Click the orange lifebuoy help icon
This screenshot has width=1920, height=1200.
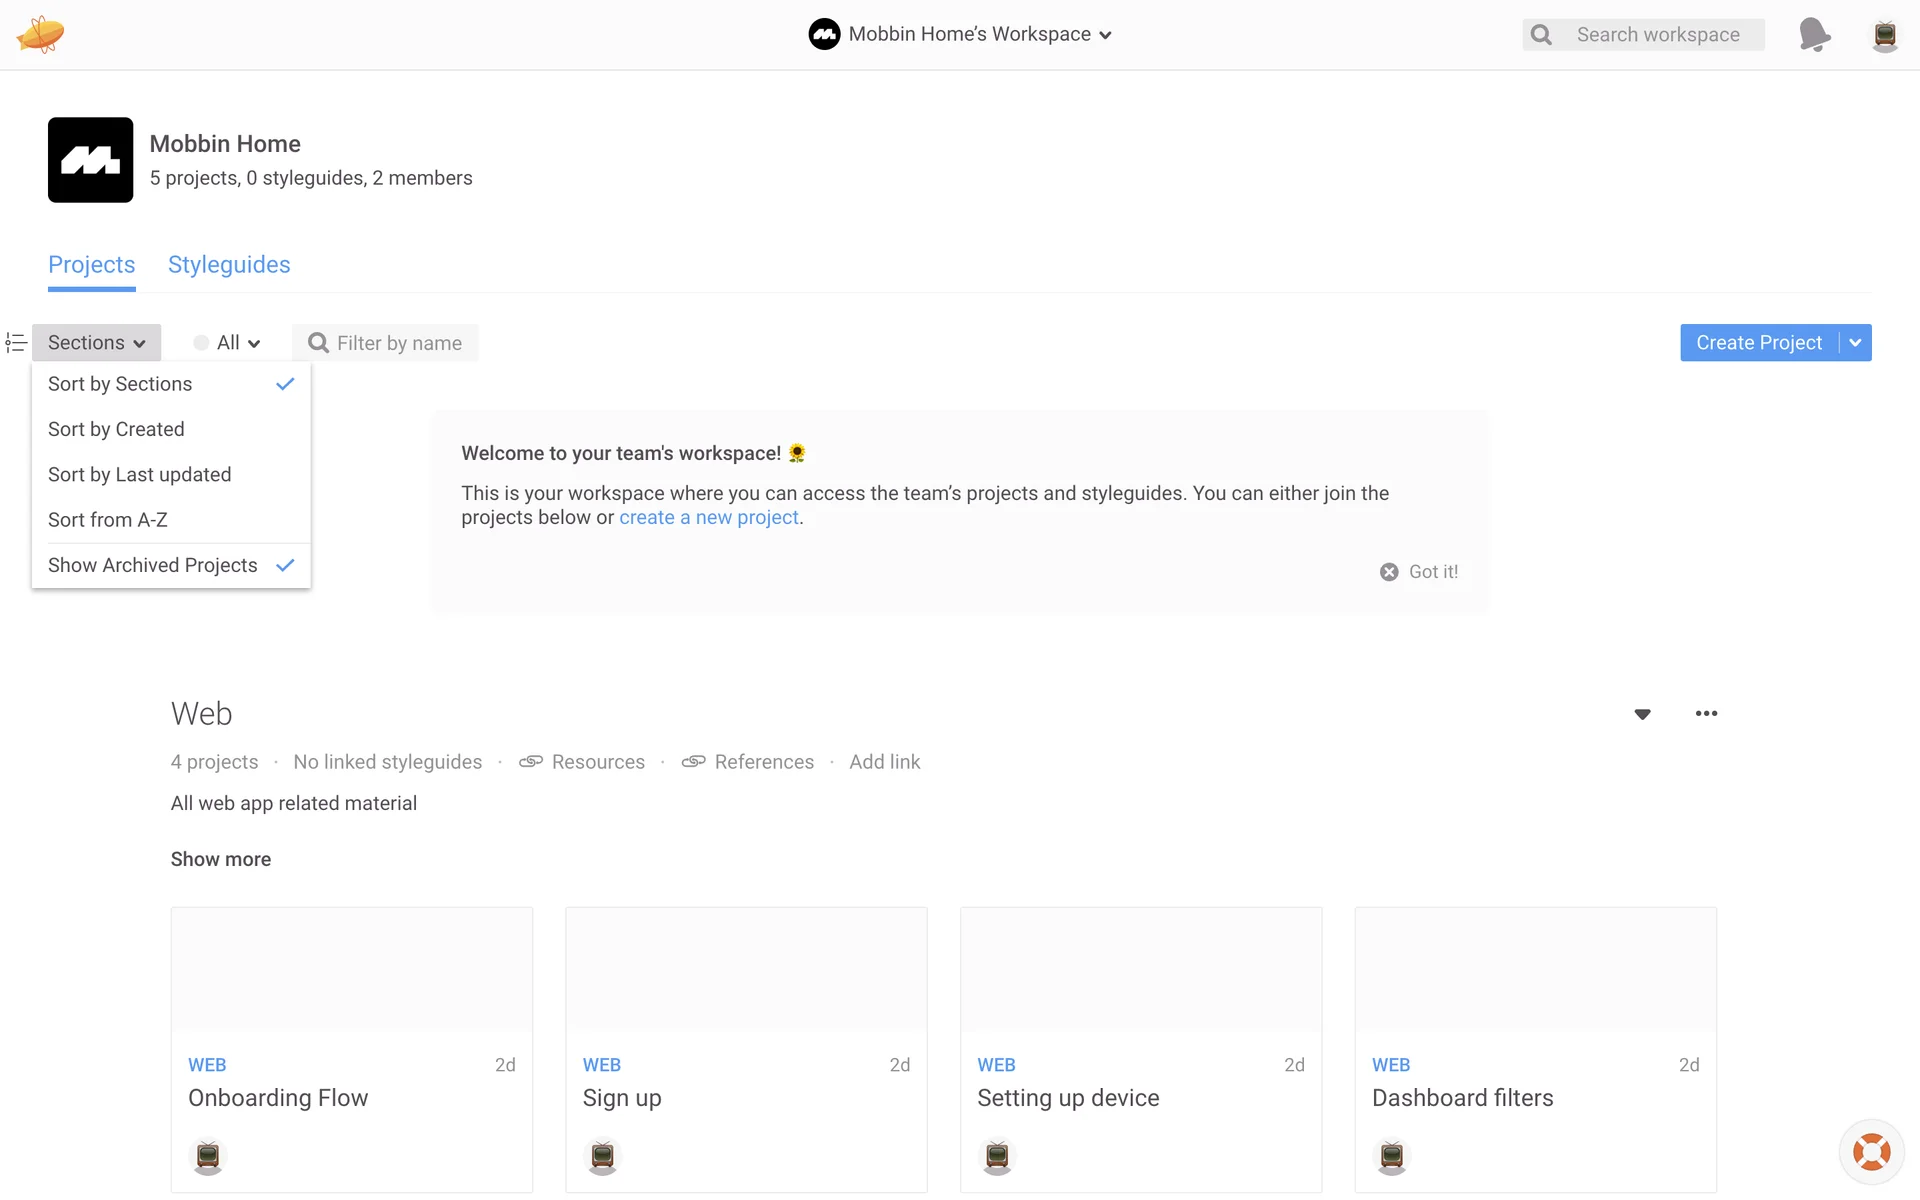1871,1152
